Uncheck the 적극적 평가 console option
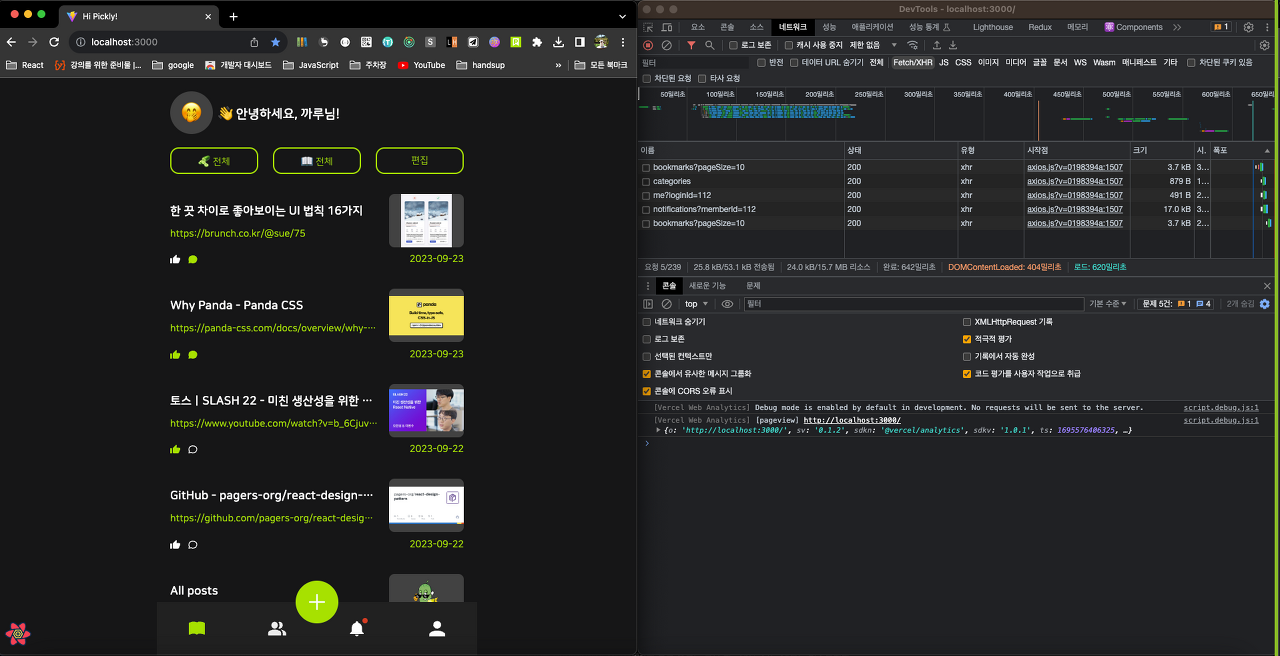The image size is (1280, 656). coord(967,338)
